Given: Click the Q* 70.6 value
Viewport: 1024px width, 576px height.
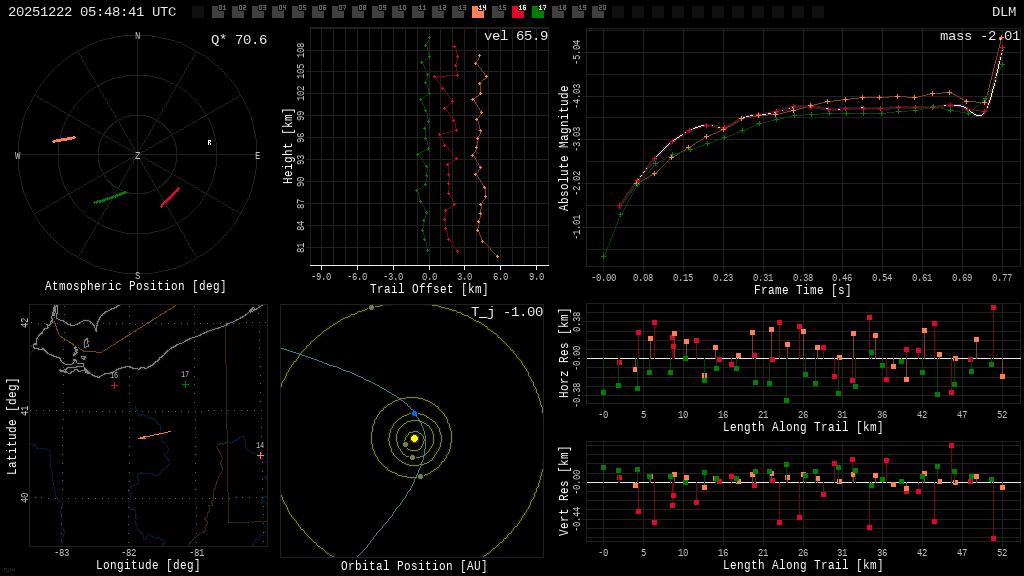Looking at the screenshot, I should 239,40.
